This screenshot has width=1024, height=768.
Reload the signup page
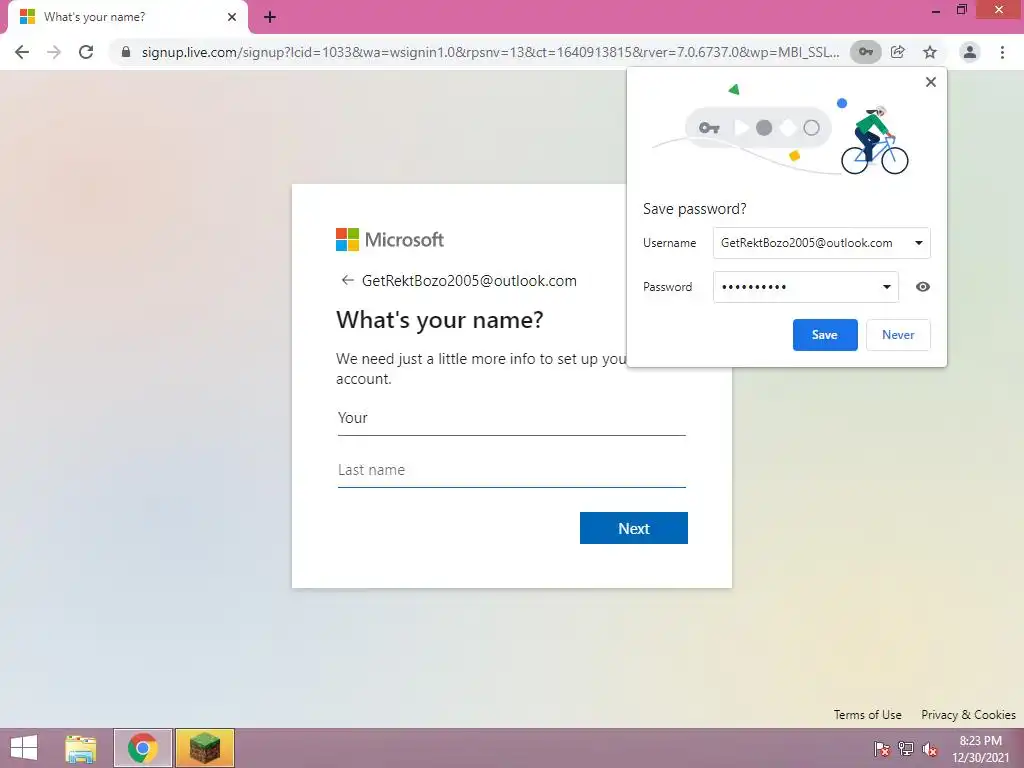tap(86, 52)
